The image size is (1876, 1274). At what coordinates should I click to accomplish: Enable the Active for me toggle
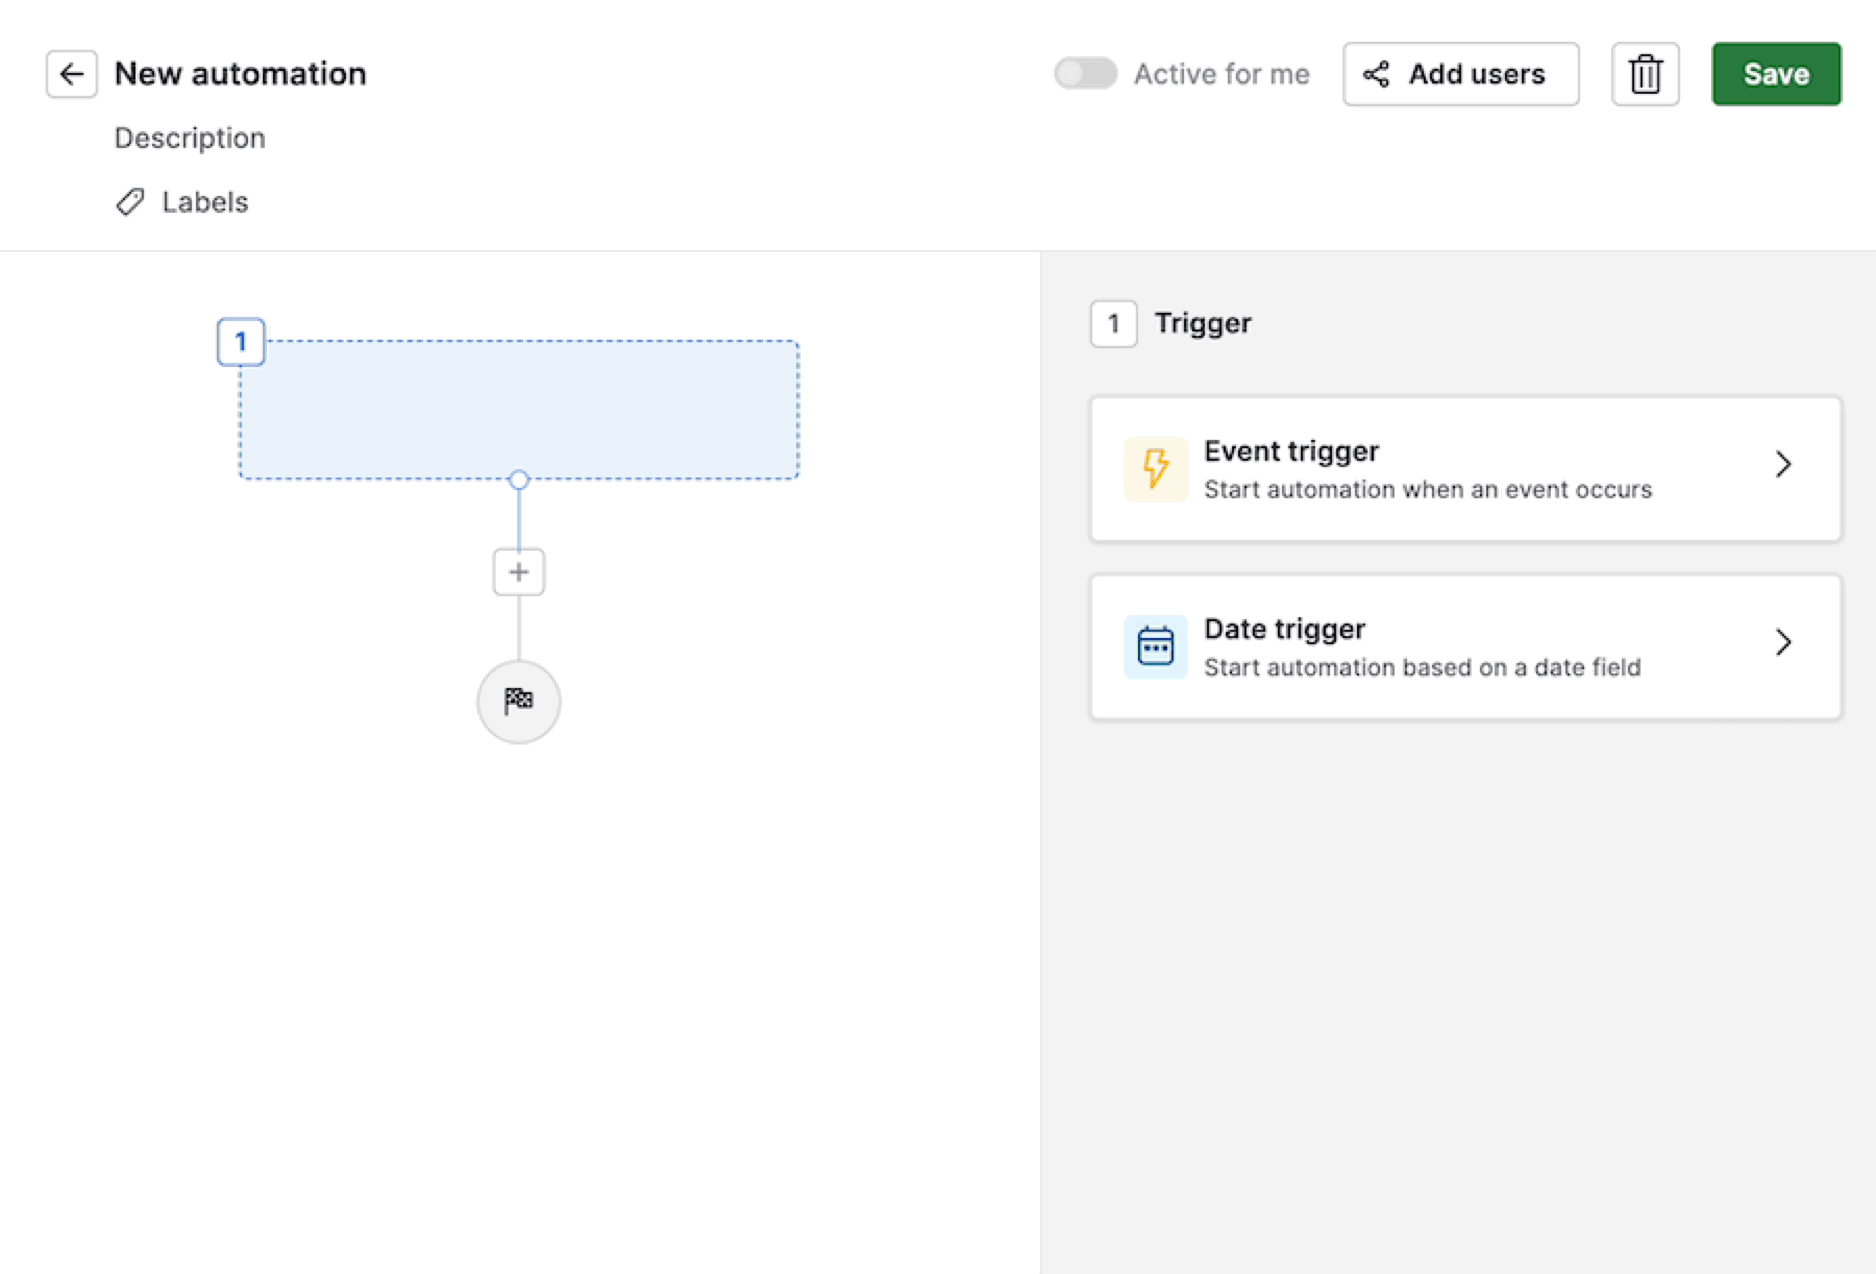coord(1085,73)
